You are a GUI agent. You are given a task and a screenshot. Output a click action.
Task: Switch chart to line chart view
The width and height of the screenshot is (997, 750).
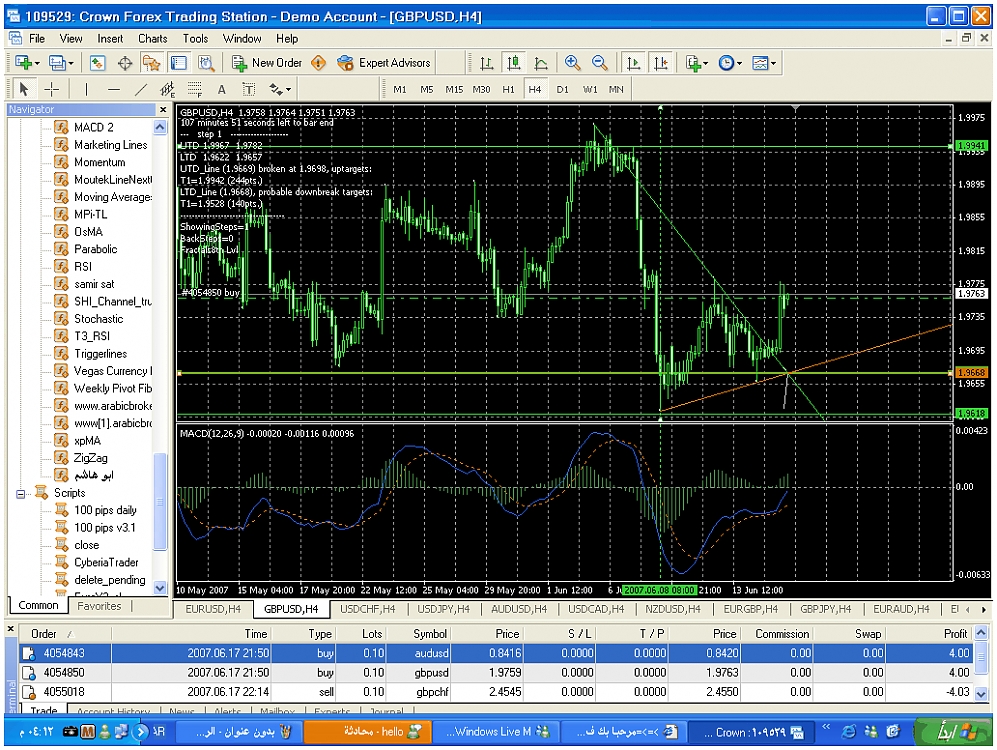point(541,63)
